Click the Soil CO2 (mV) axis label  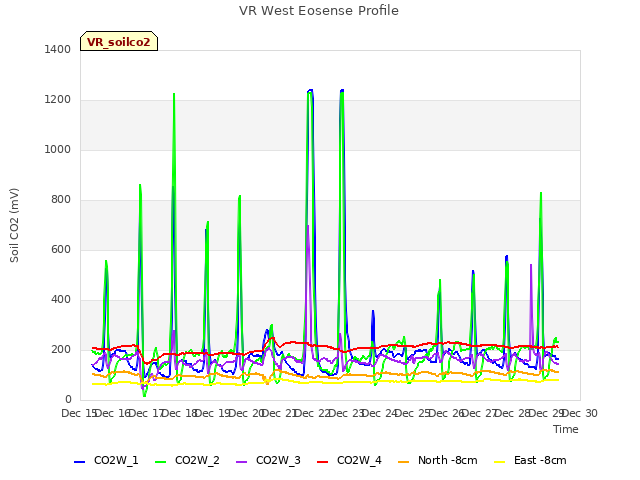[14, 225]
